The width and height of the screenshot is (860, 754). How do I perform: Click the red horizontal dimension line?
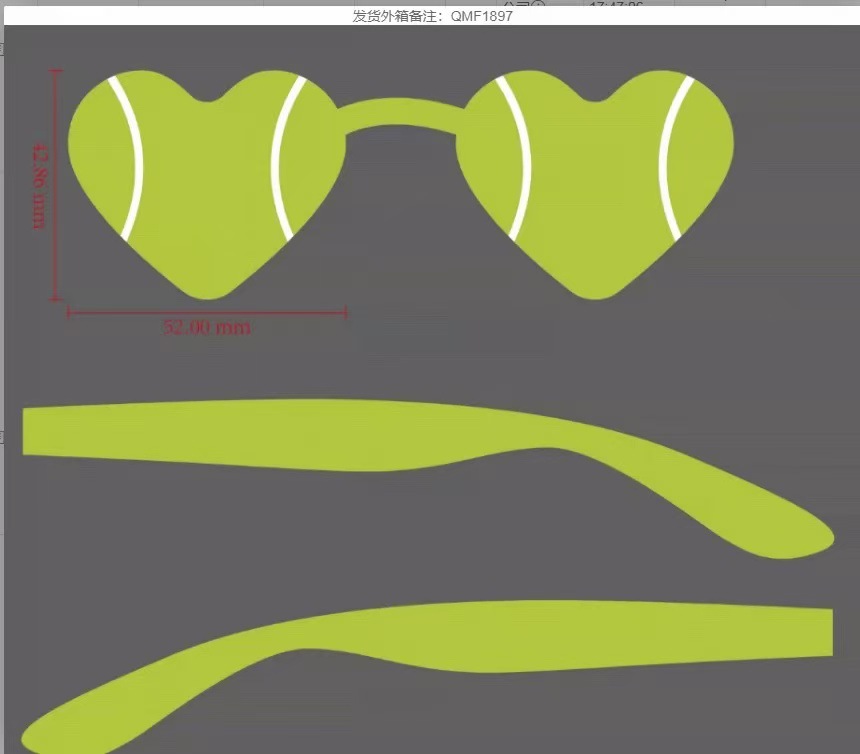coord(207,313)
